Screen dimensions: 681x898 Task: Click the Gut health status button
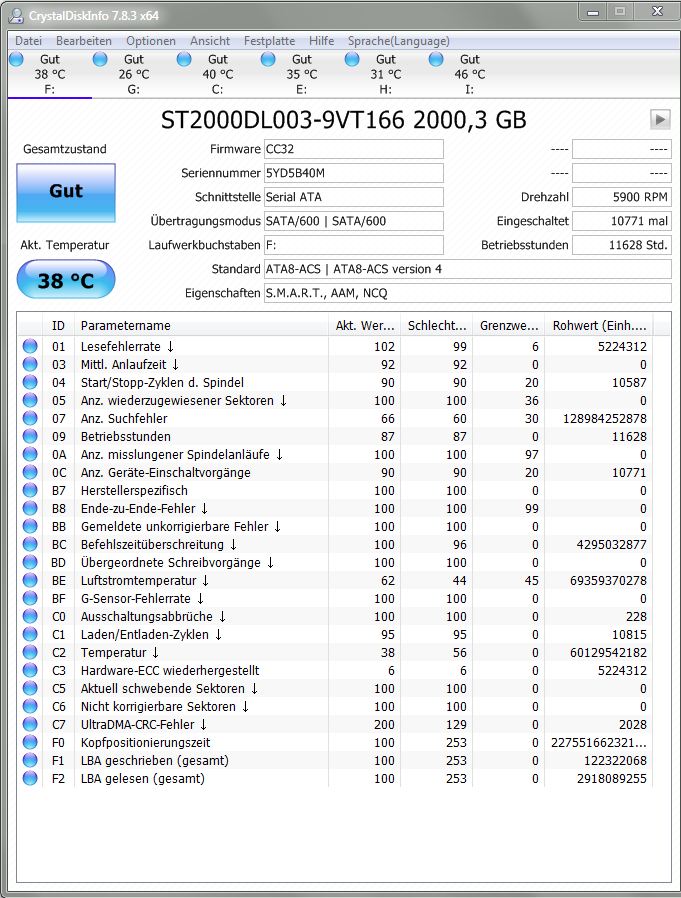pos(66,192)
